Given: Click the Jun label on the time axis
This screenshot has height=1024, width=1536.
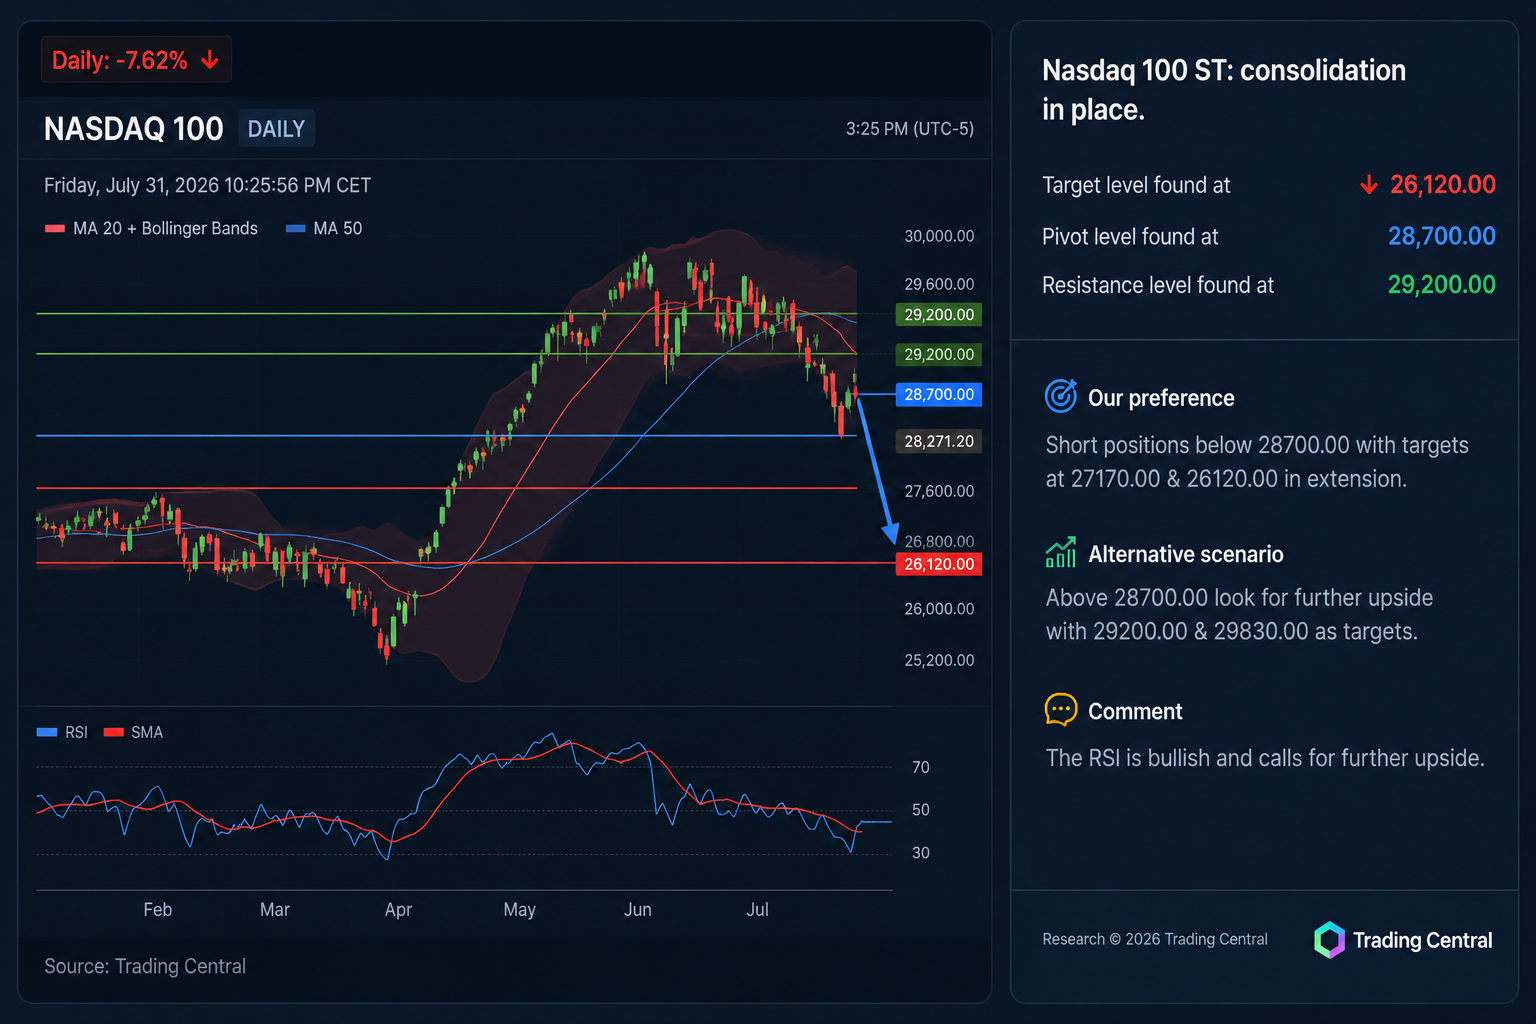Looking at the screenshot, I should [638, 910].
